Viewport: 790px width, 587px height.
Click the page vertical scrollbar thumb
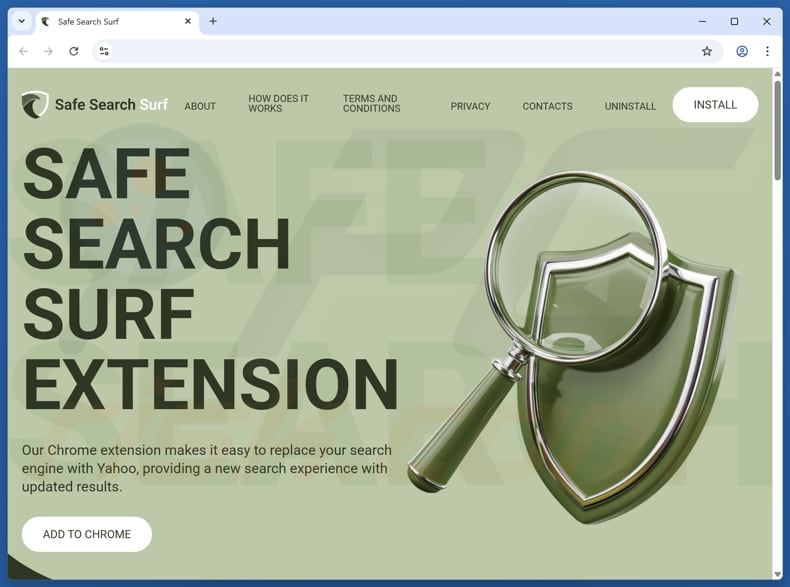point(777,129)
